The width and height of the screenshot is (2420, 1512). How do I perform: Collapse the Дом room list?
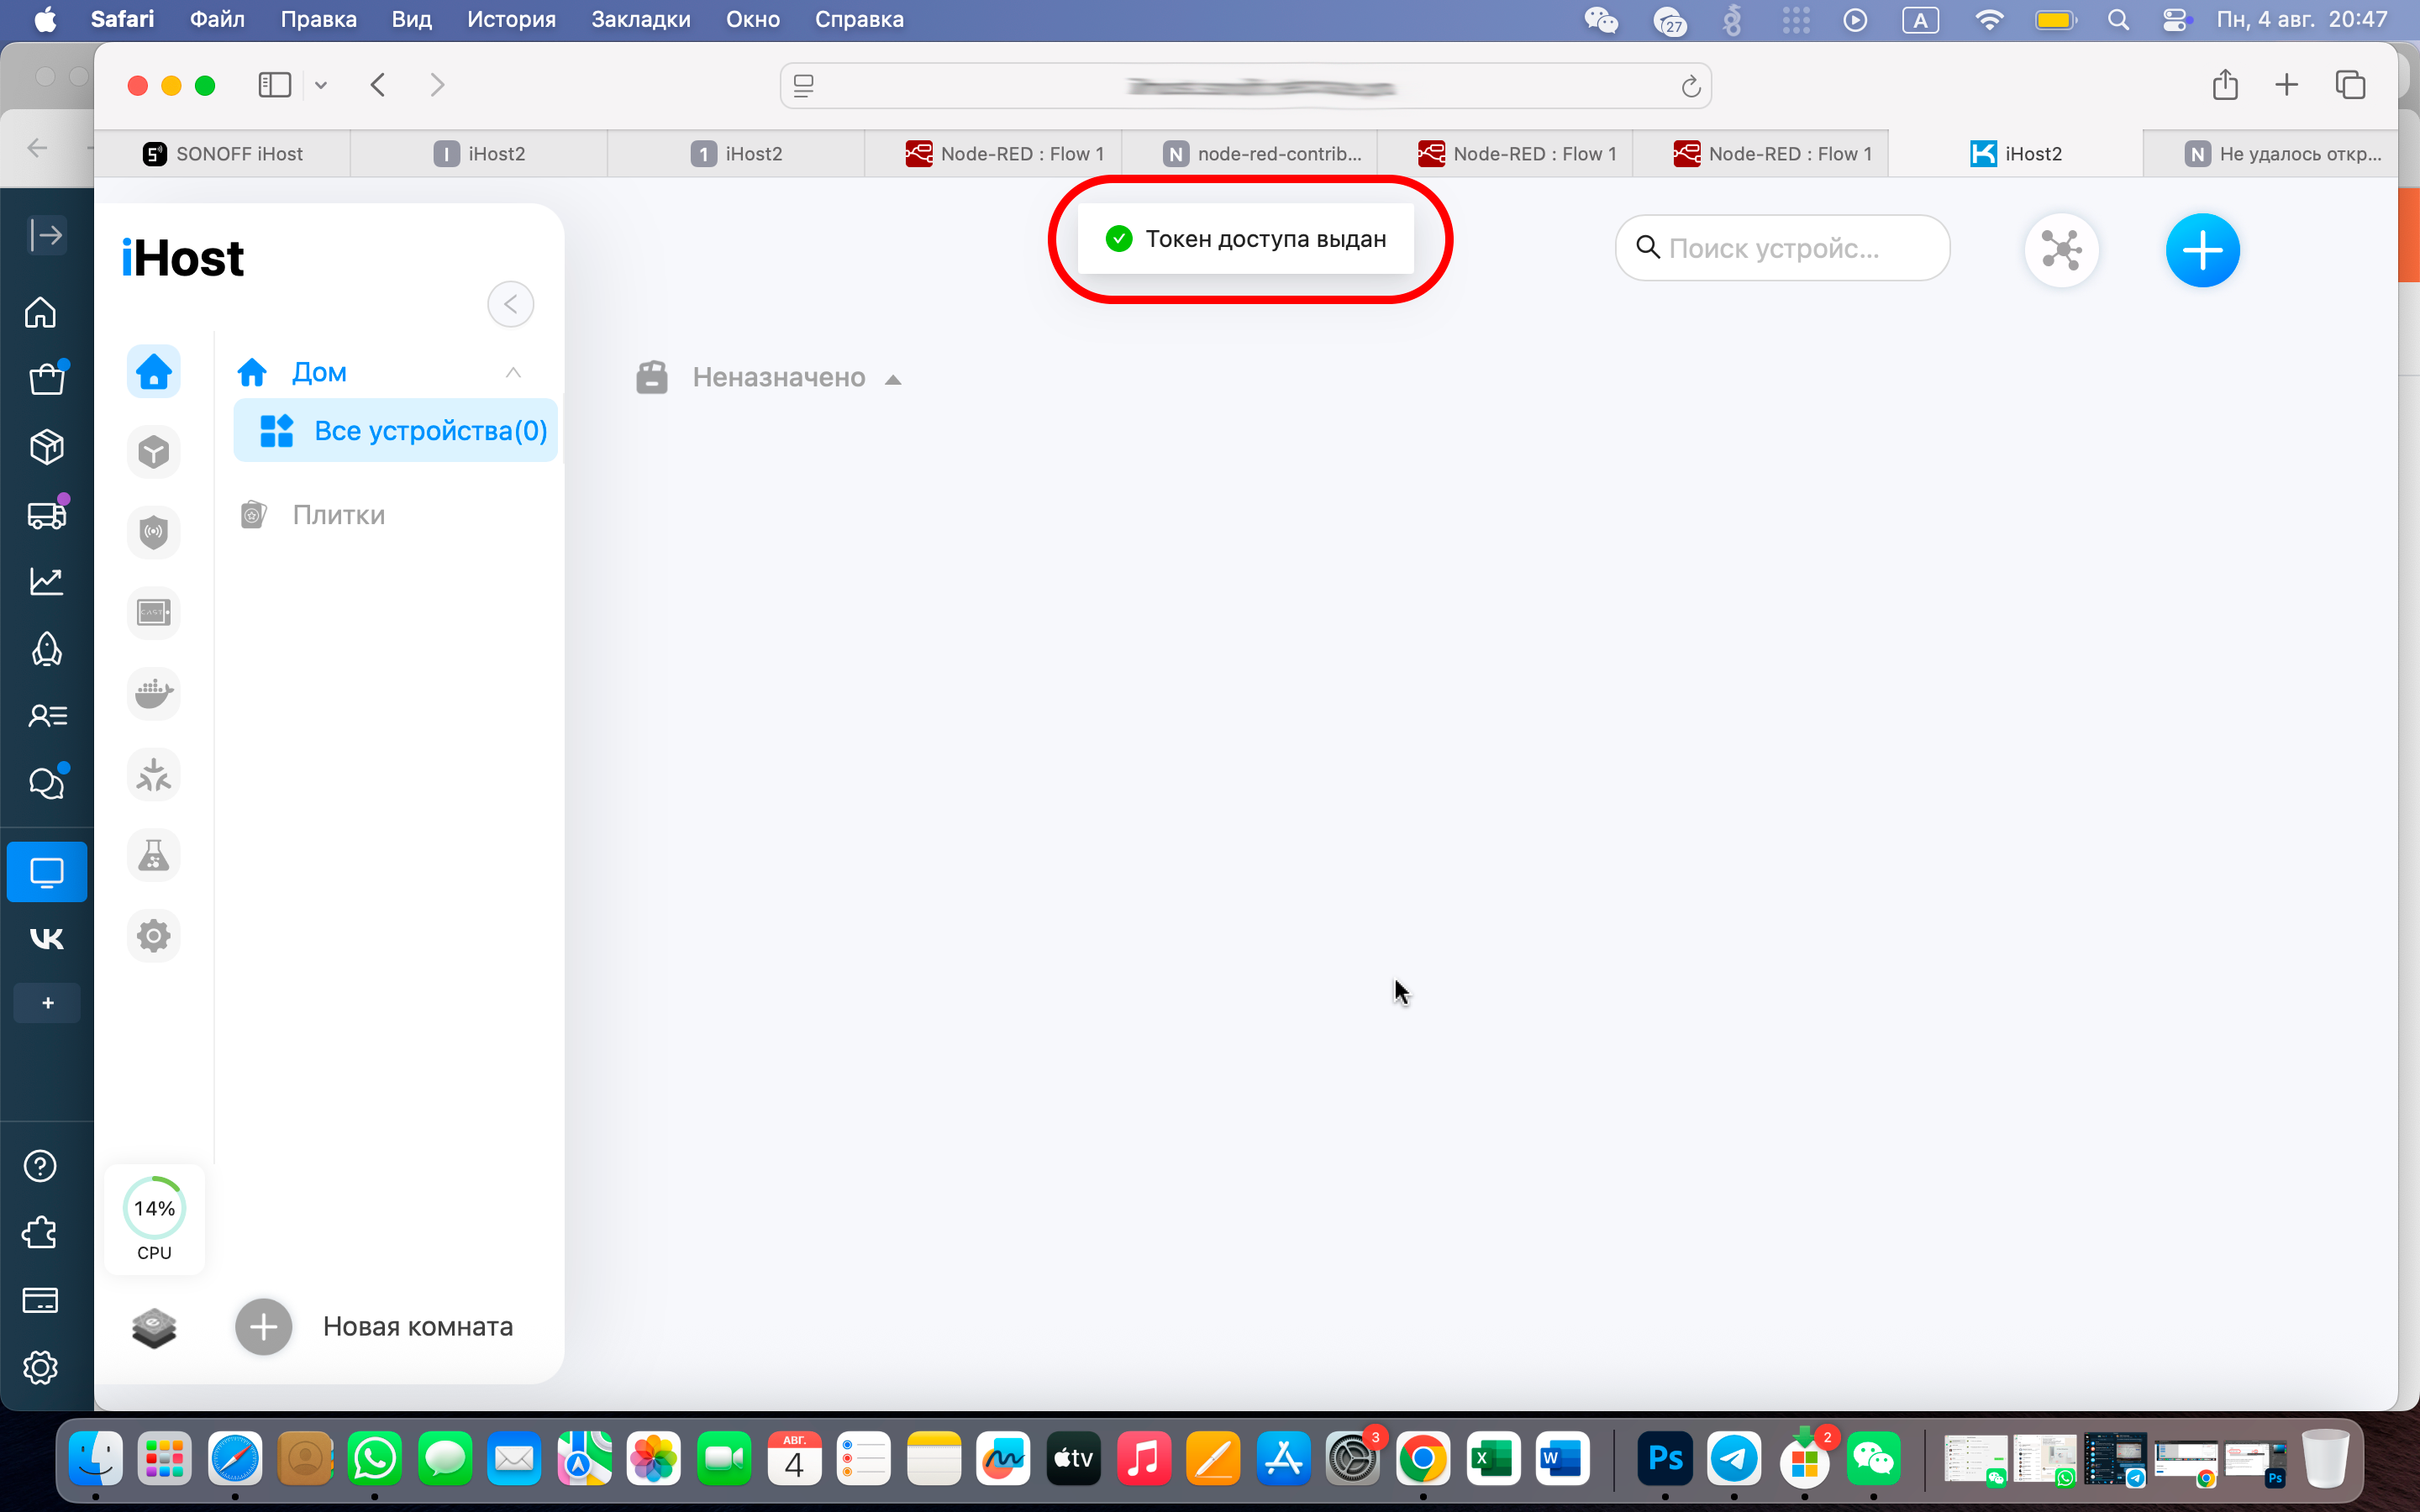tap(513, 373)
